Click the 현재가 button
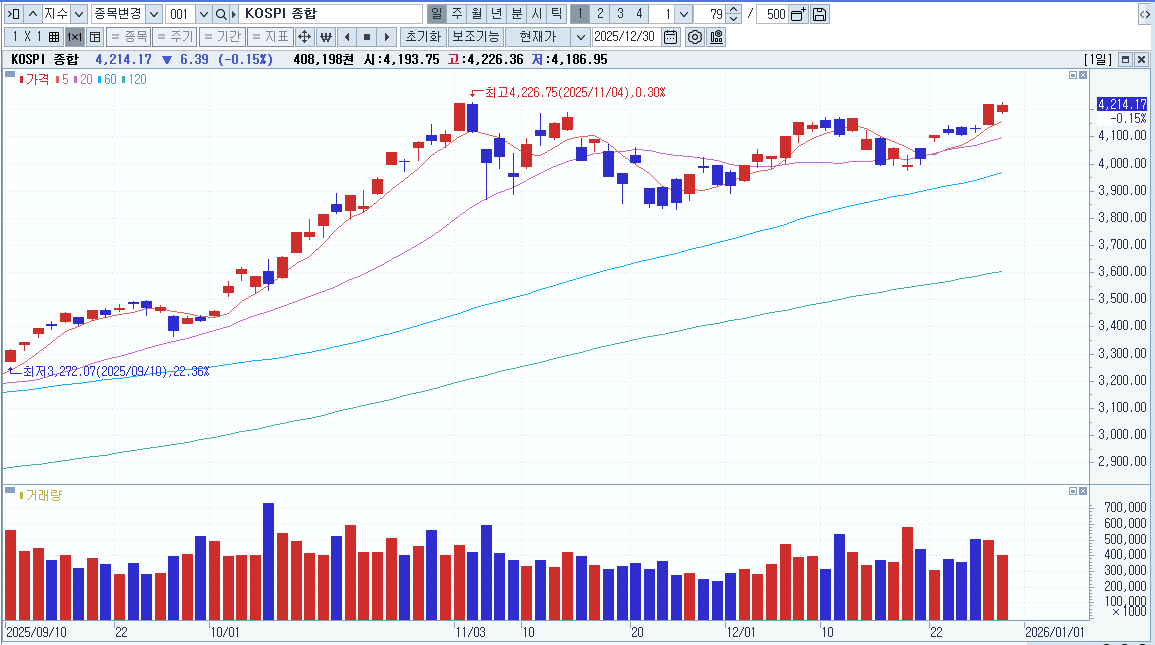 [538, 37]
